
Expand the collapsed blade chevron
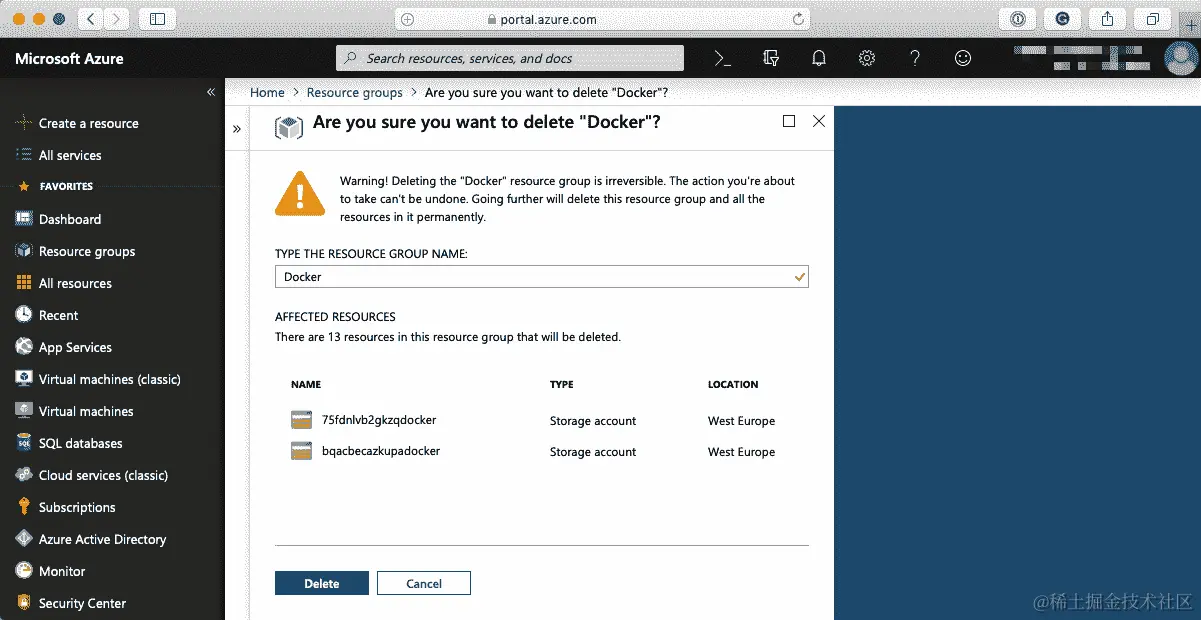click(237, 129)
